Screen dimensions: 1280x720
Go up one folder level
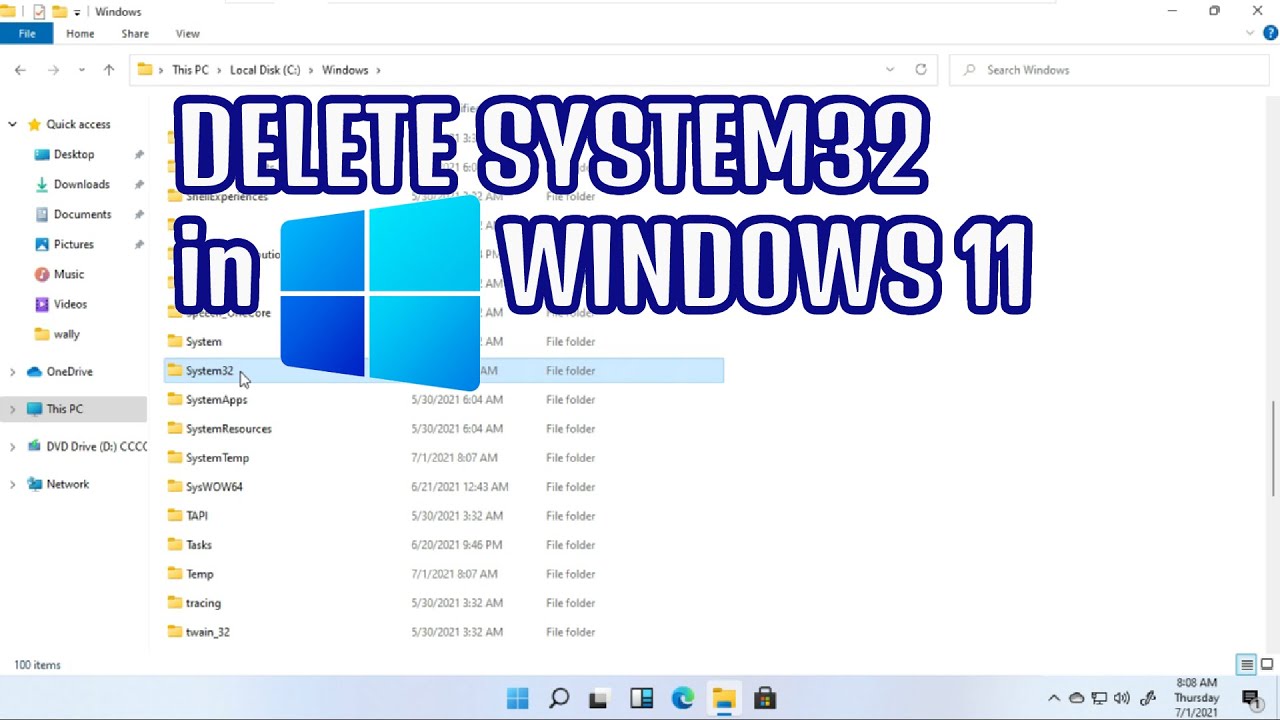[x=109, y=70]
